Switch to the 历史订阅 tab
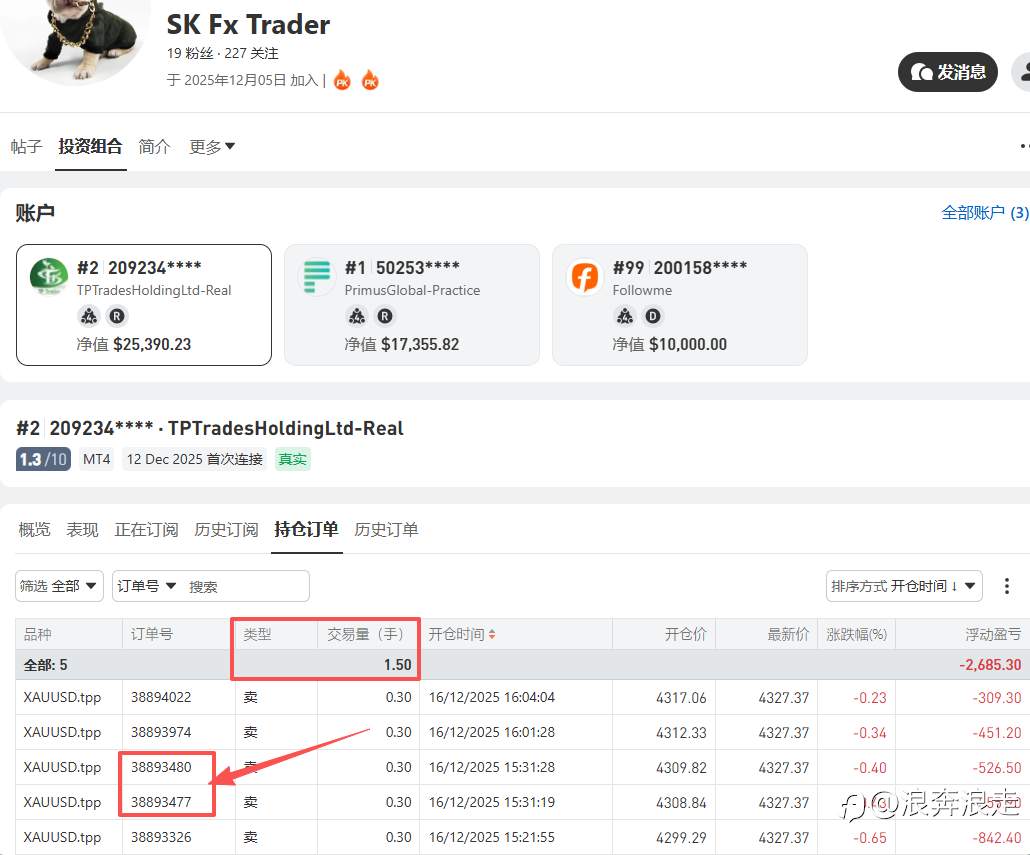 tap(226, 529)
